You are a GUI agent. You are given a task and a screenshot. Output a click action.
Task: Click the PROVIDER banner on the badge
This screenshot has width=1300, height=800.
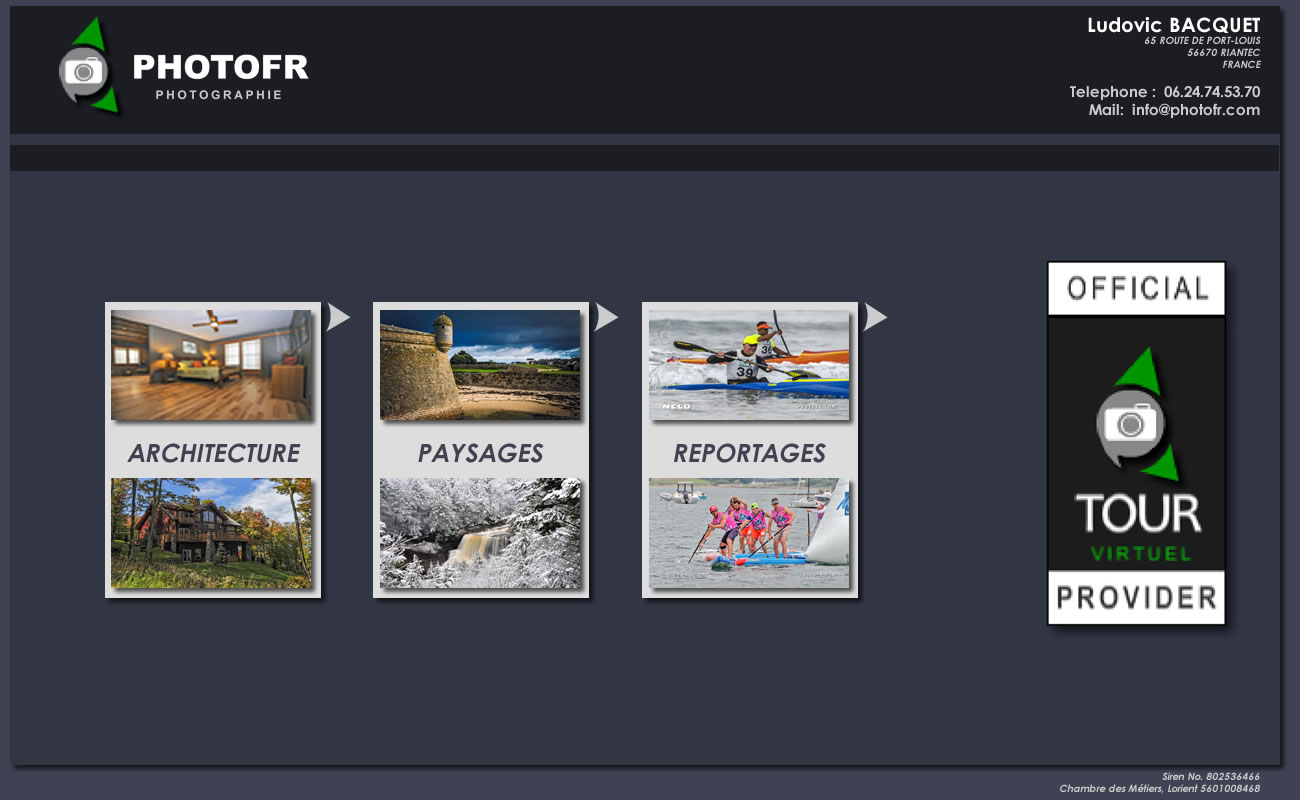(1136, 598)
